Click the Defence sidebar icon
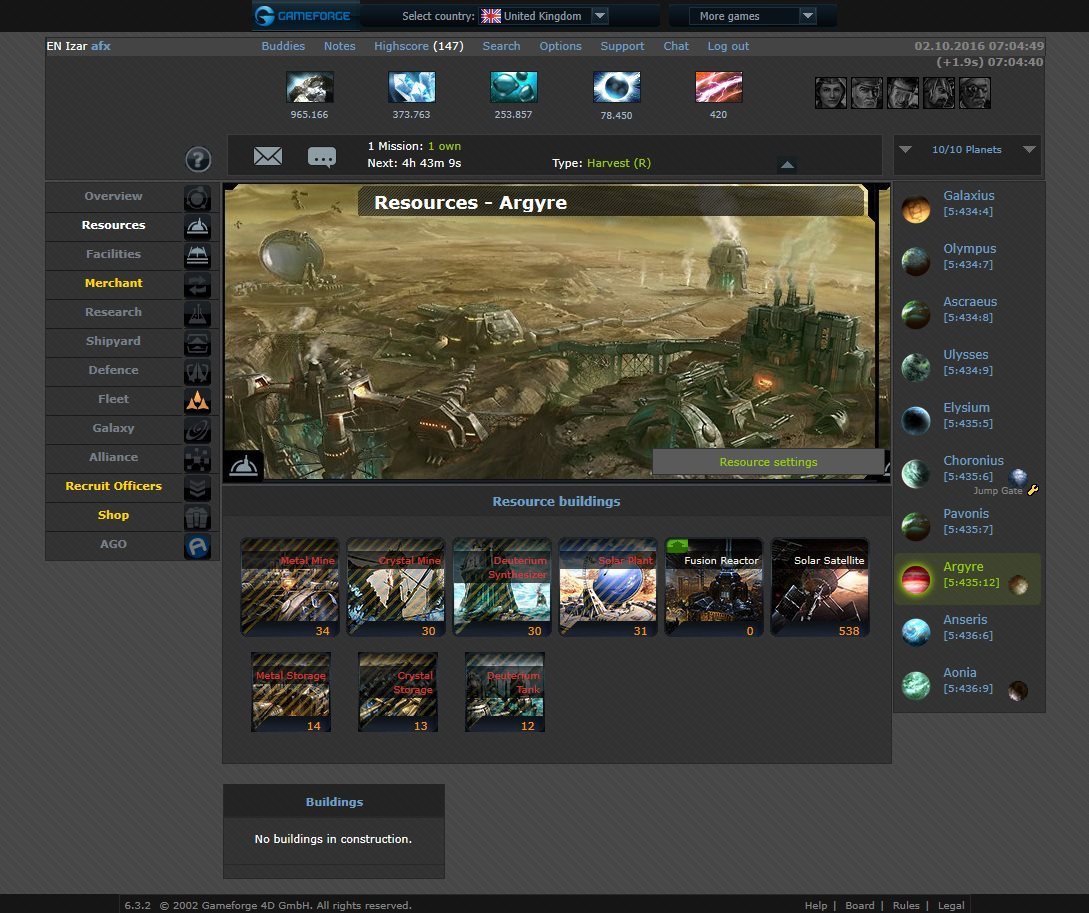This screenshot has height=913, width=1089. click(x=197, y=372)
